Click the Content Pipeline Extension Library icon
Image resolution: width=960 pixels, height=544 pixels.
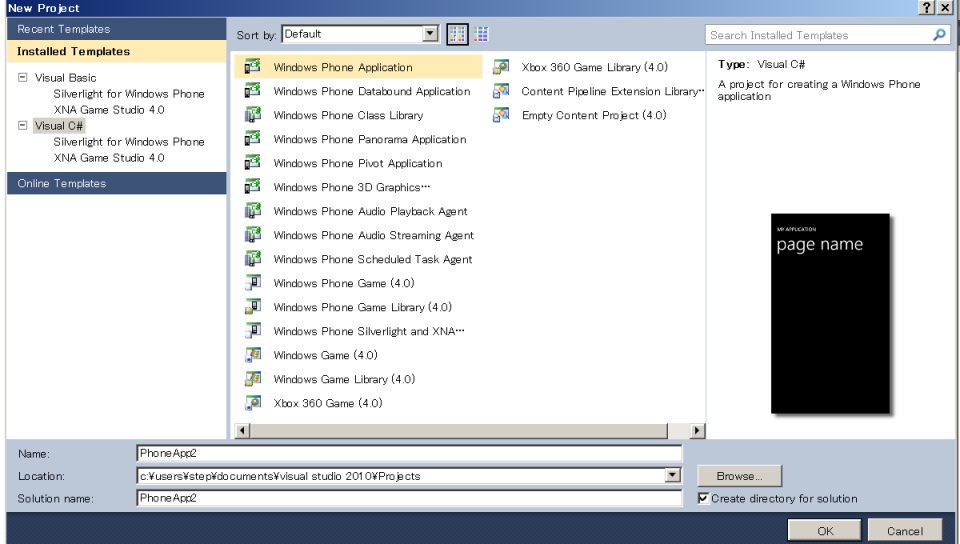[501, 91]
